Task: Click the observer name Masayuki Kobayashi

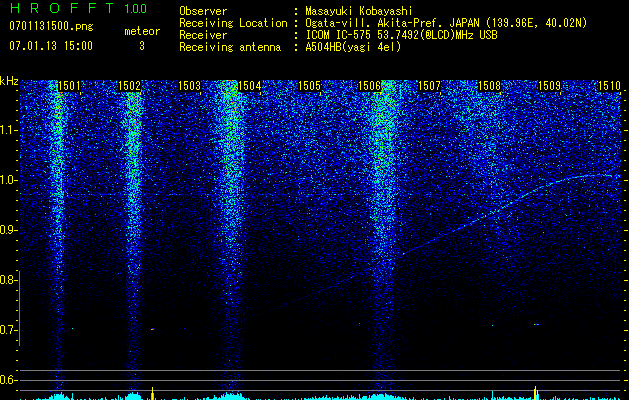Action: tap(359, 11)
